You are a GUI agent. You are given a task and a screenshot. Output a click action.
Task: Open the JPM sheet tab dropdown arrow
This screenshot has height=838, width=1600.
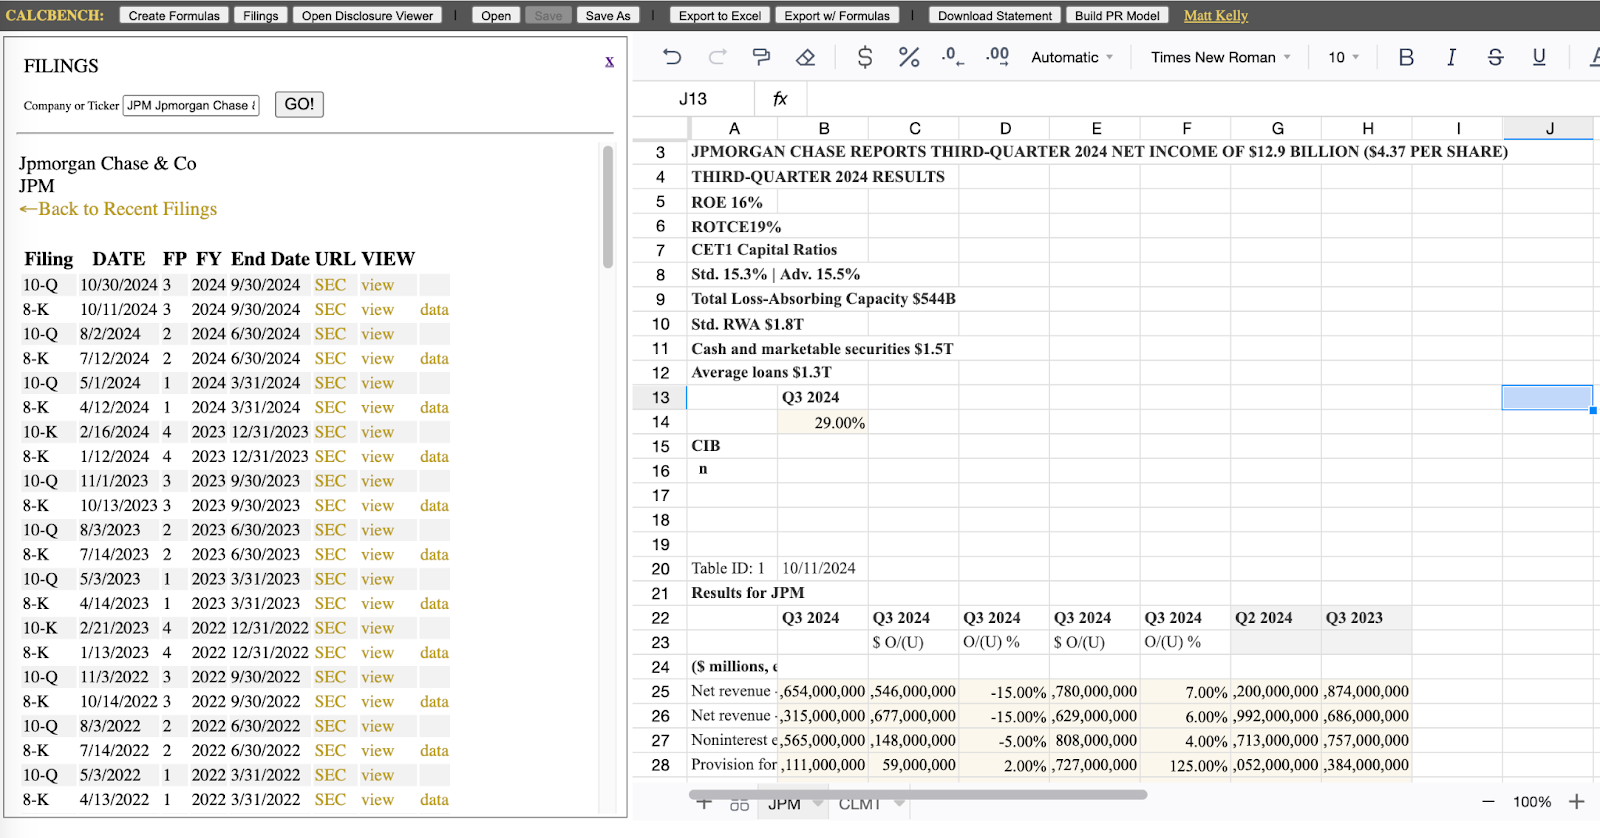click(x=818, y=803)
